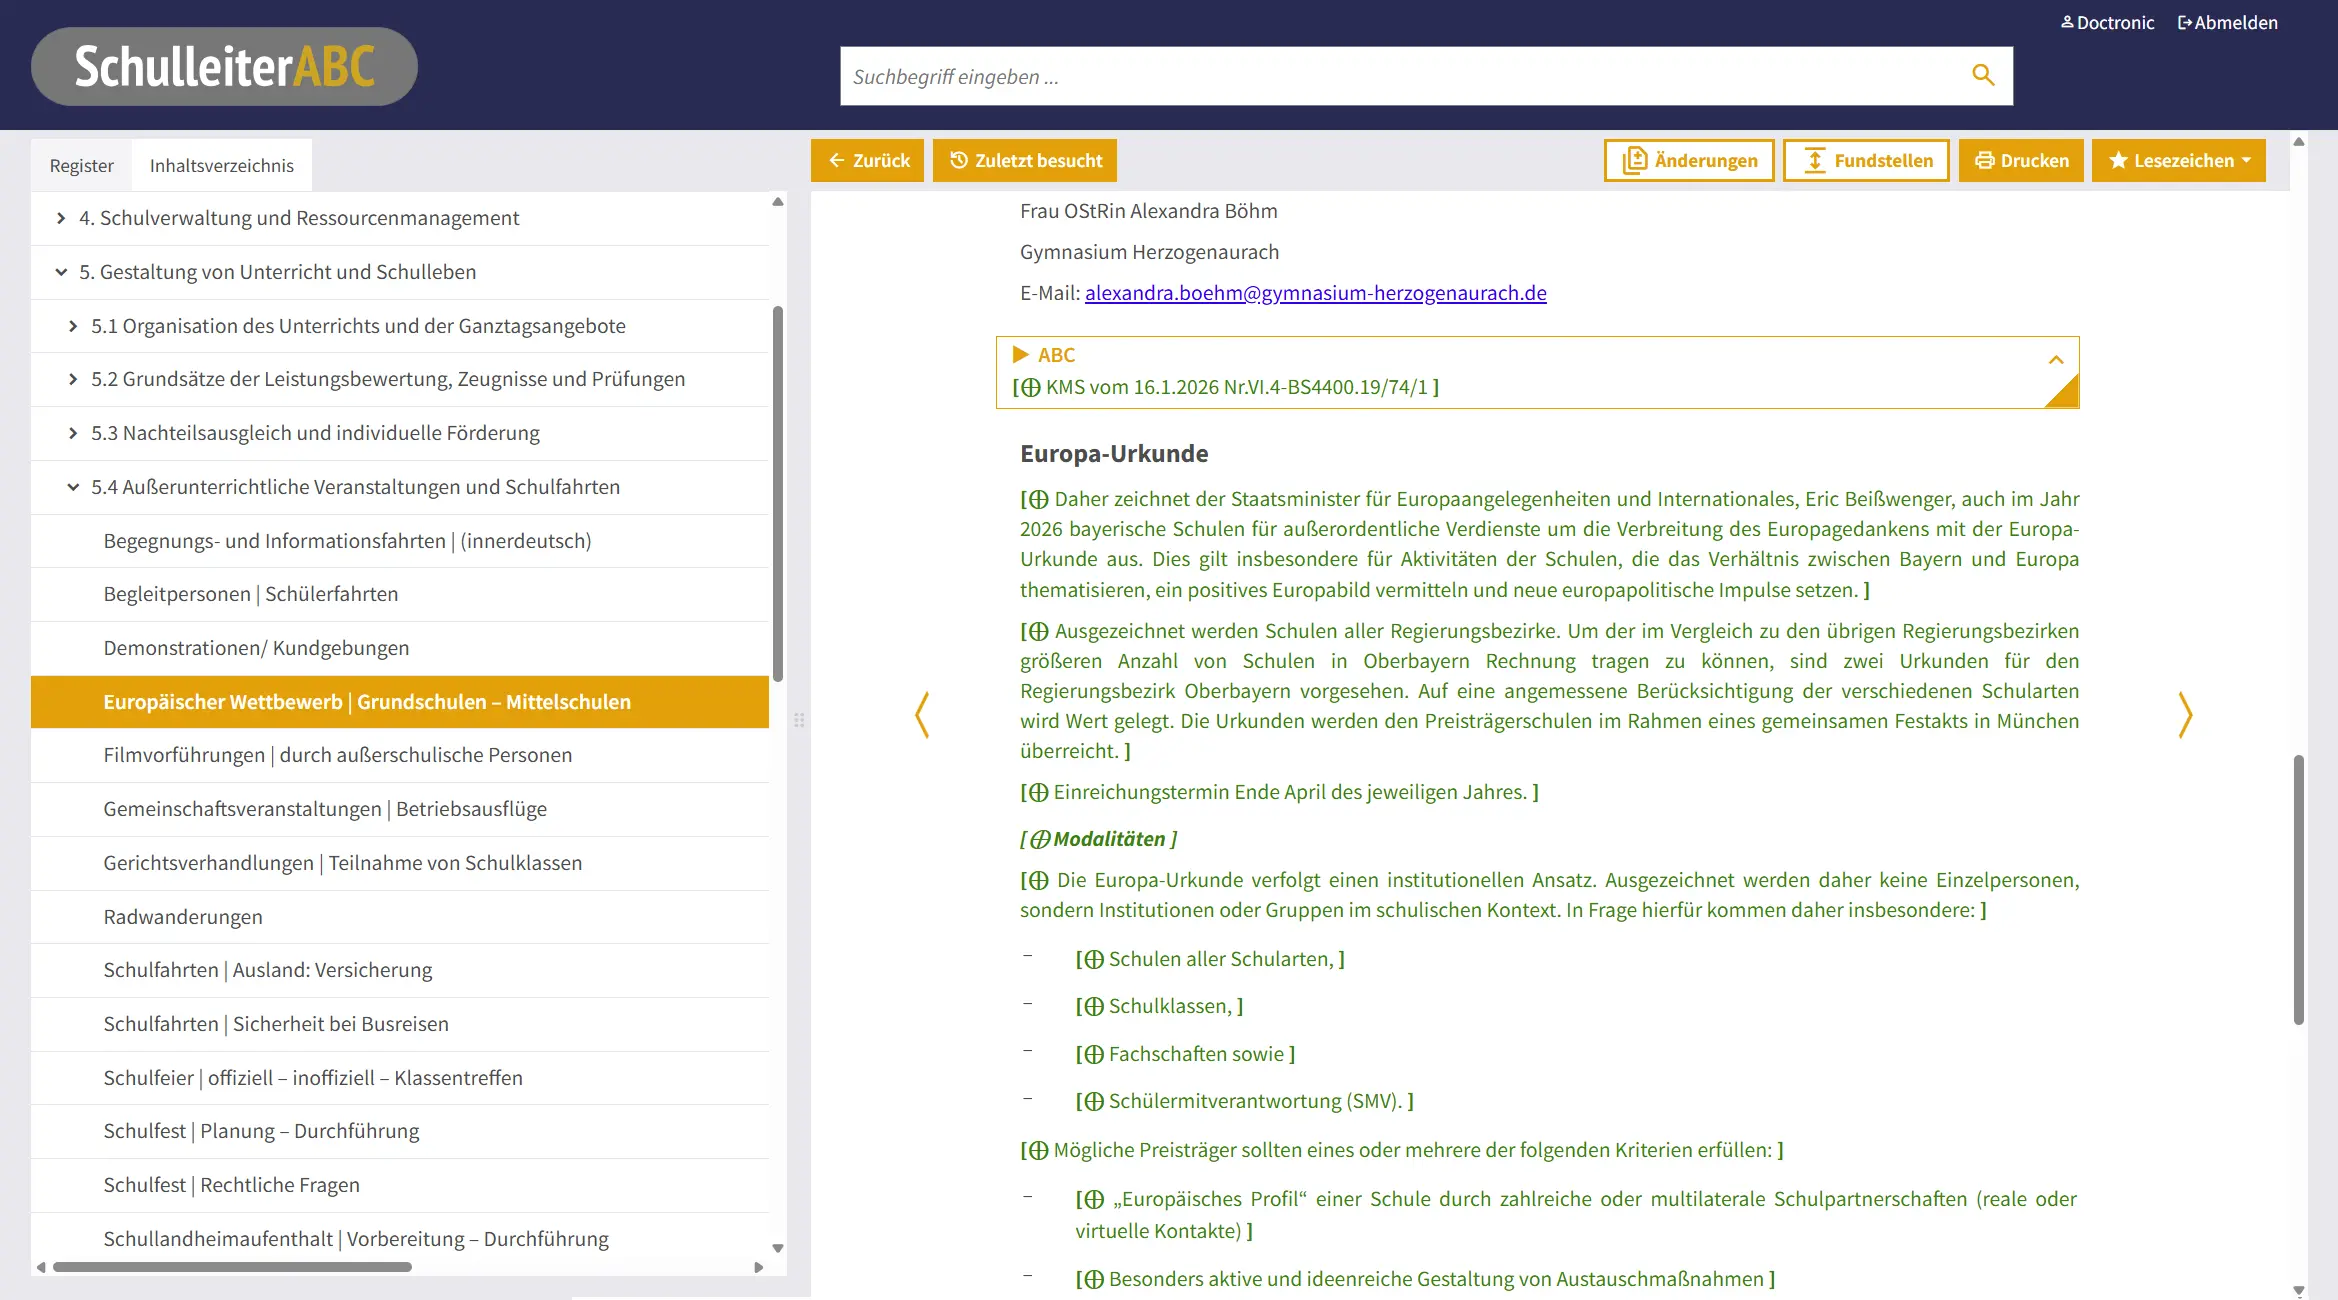Click the SchulleiterABC logo
This screenshot has height=1300, width=2338.
[x=224, y=66]
